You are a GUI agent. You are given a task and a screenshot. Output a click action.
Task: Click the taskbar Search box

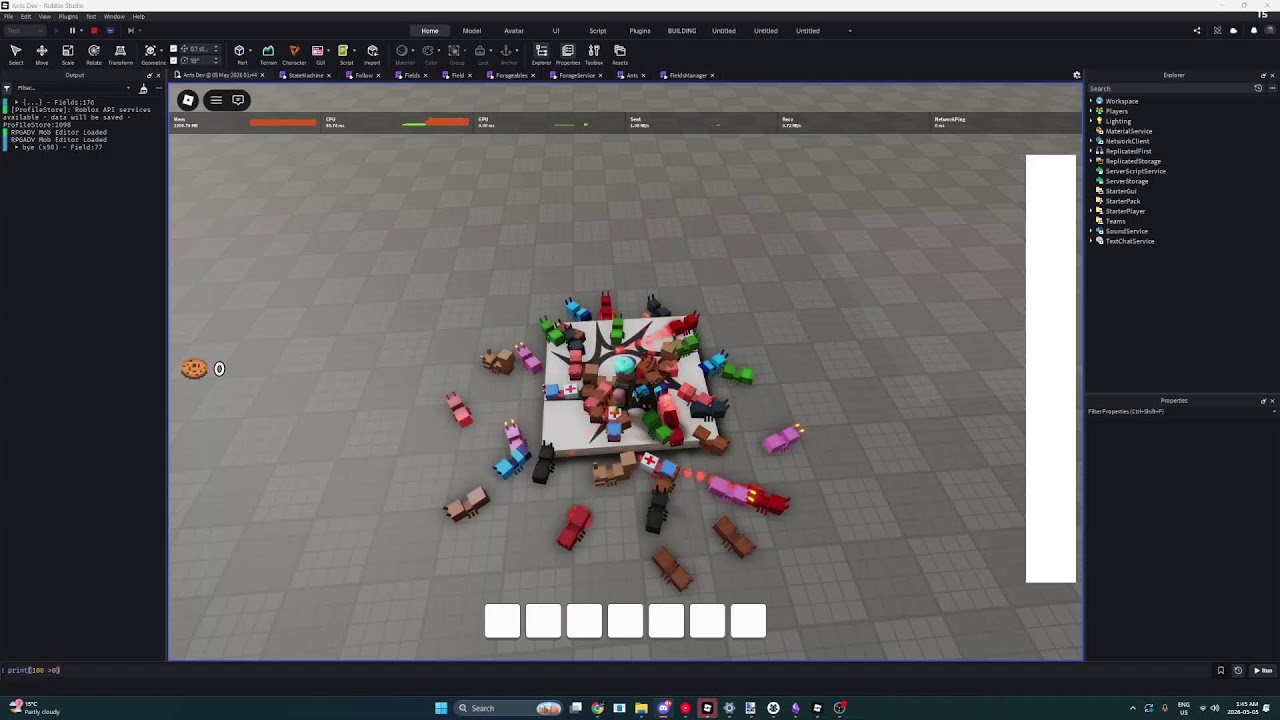coord(509,708)
